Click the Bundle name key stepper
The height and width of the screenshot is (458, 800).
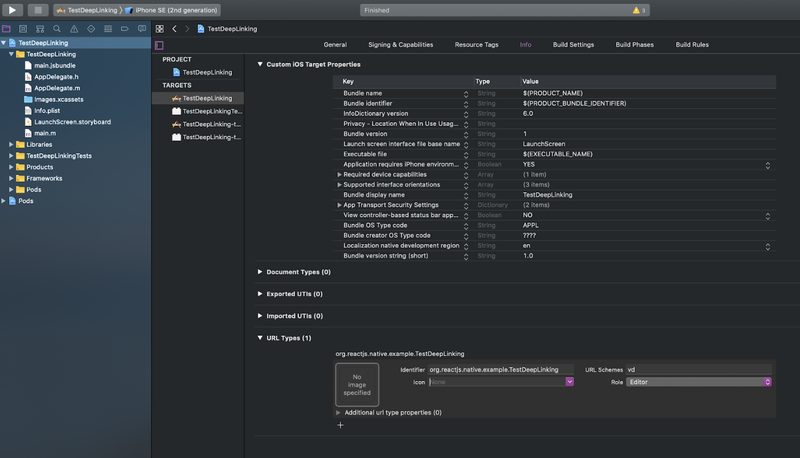[466, 94]
